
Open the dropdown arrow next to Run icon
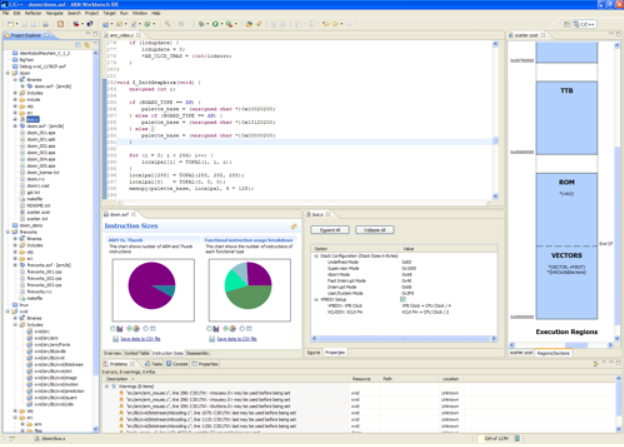click(x=222, y=24)
